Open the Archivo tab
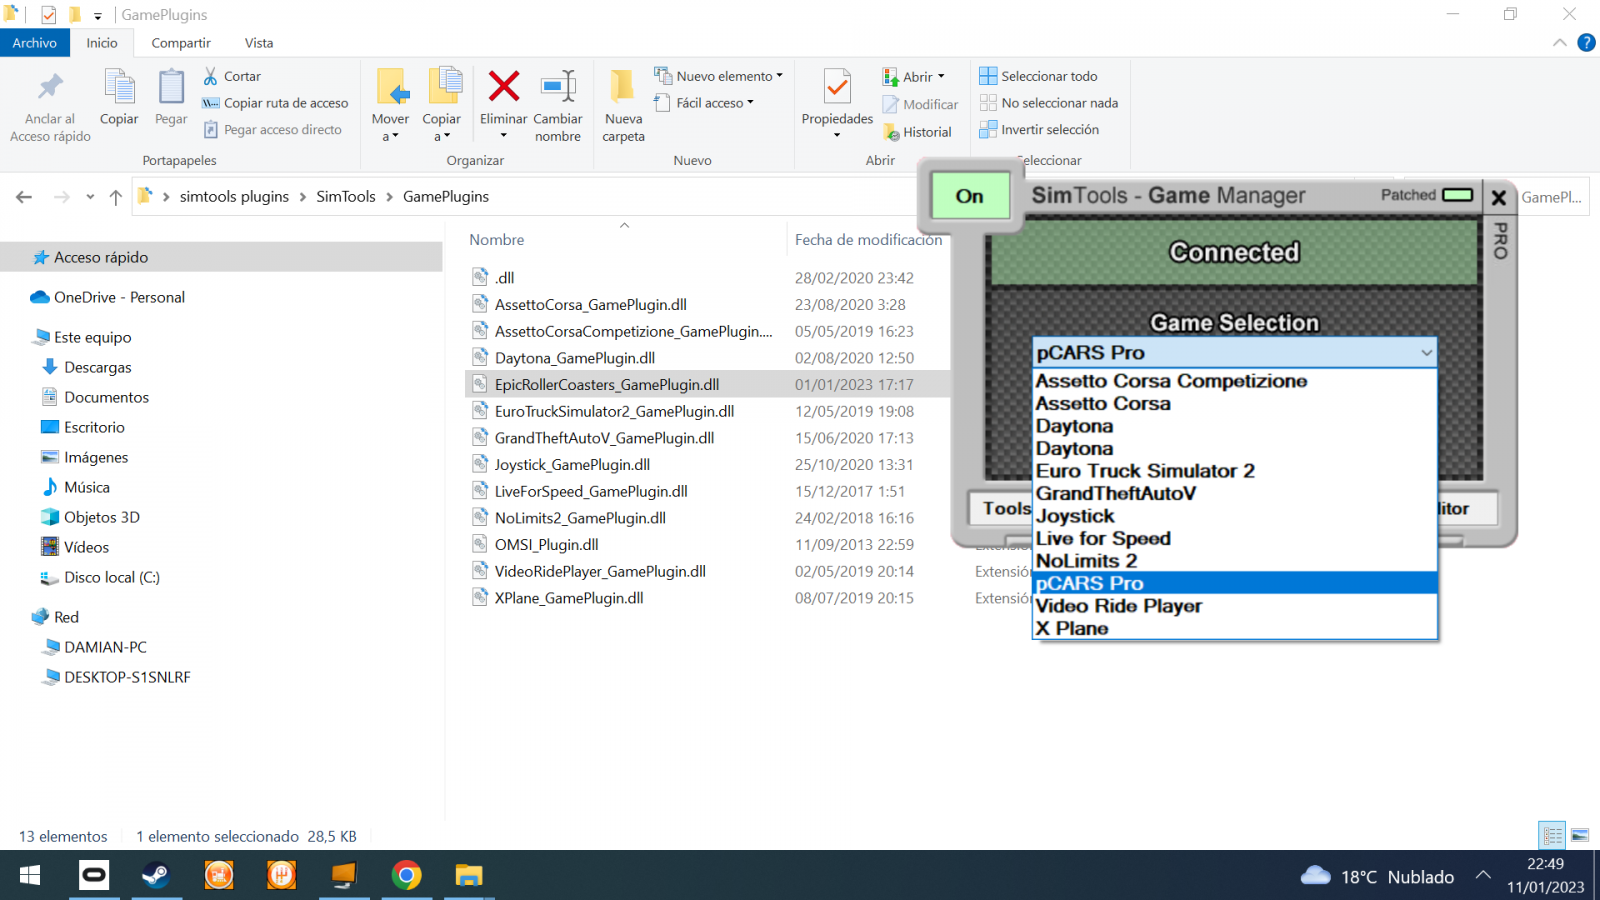Screen dimensions: 1600x900 tap(35, 43)
